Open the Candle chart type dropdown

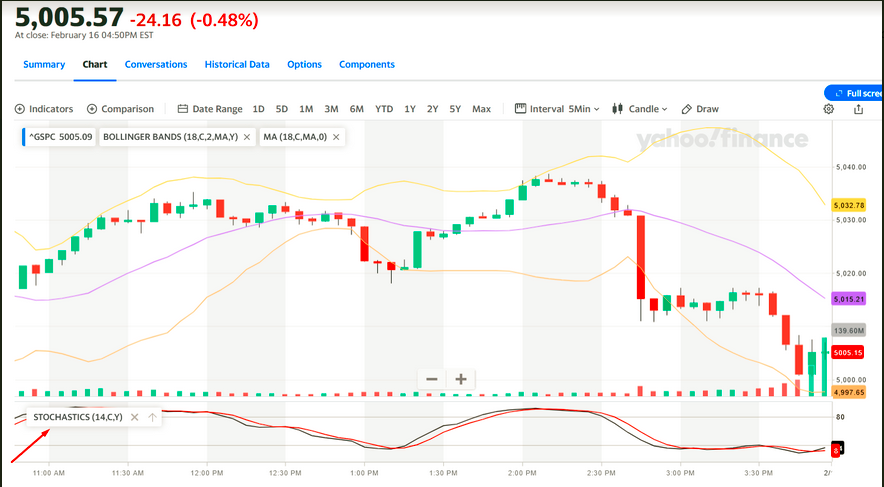click(639, 109)
